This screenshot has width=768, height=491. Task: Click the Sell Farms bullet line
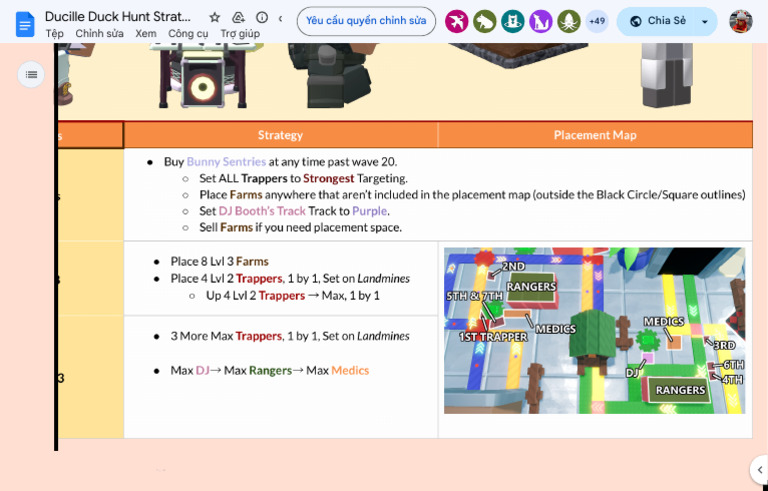(300, 227)
